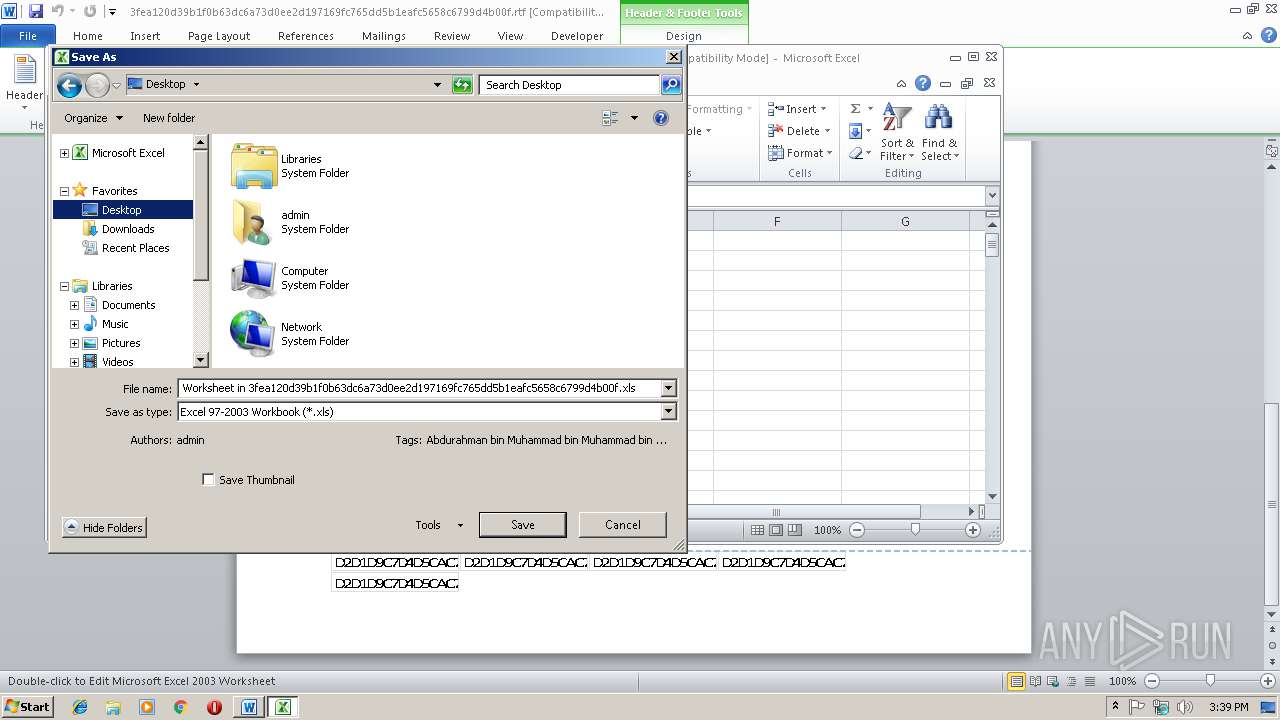The image size is (1280, 720).
Task: Click the Windows Start button
Action: (x=27, y=707)
